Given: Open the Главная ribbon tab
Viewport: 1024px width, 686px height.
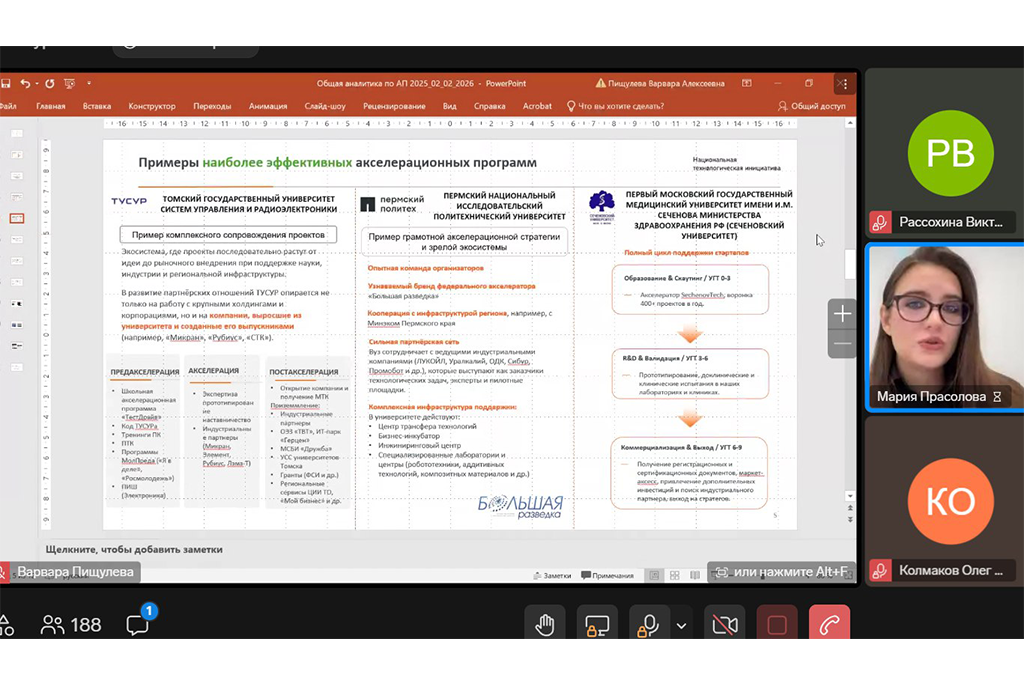Looking at the screenshot, I should point(51,106).
